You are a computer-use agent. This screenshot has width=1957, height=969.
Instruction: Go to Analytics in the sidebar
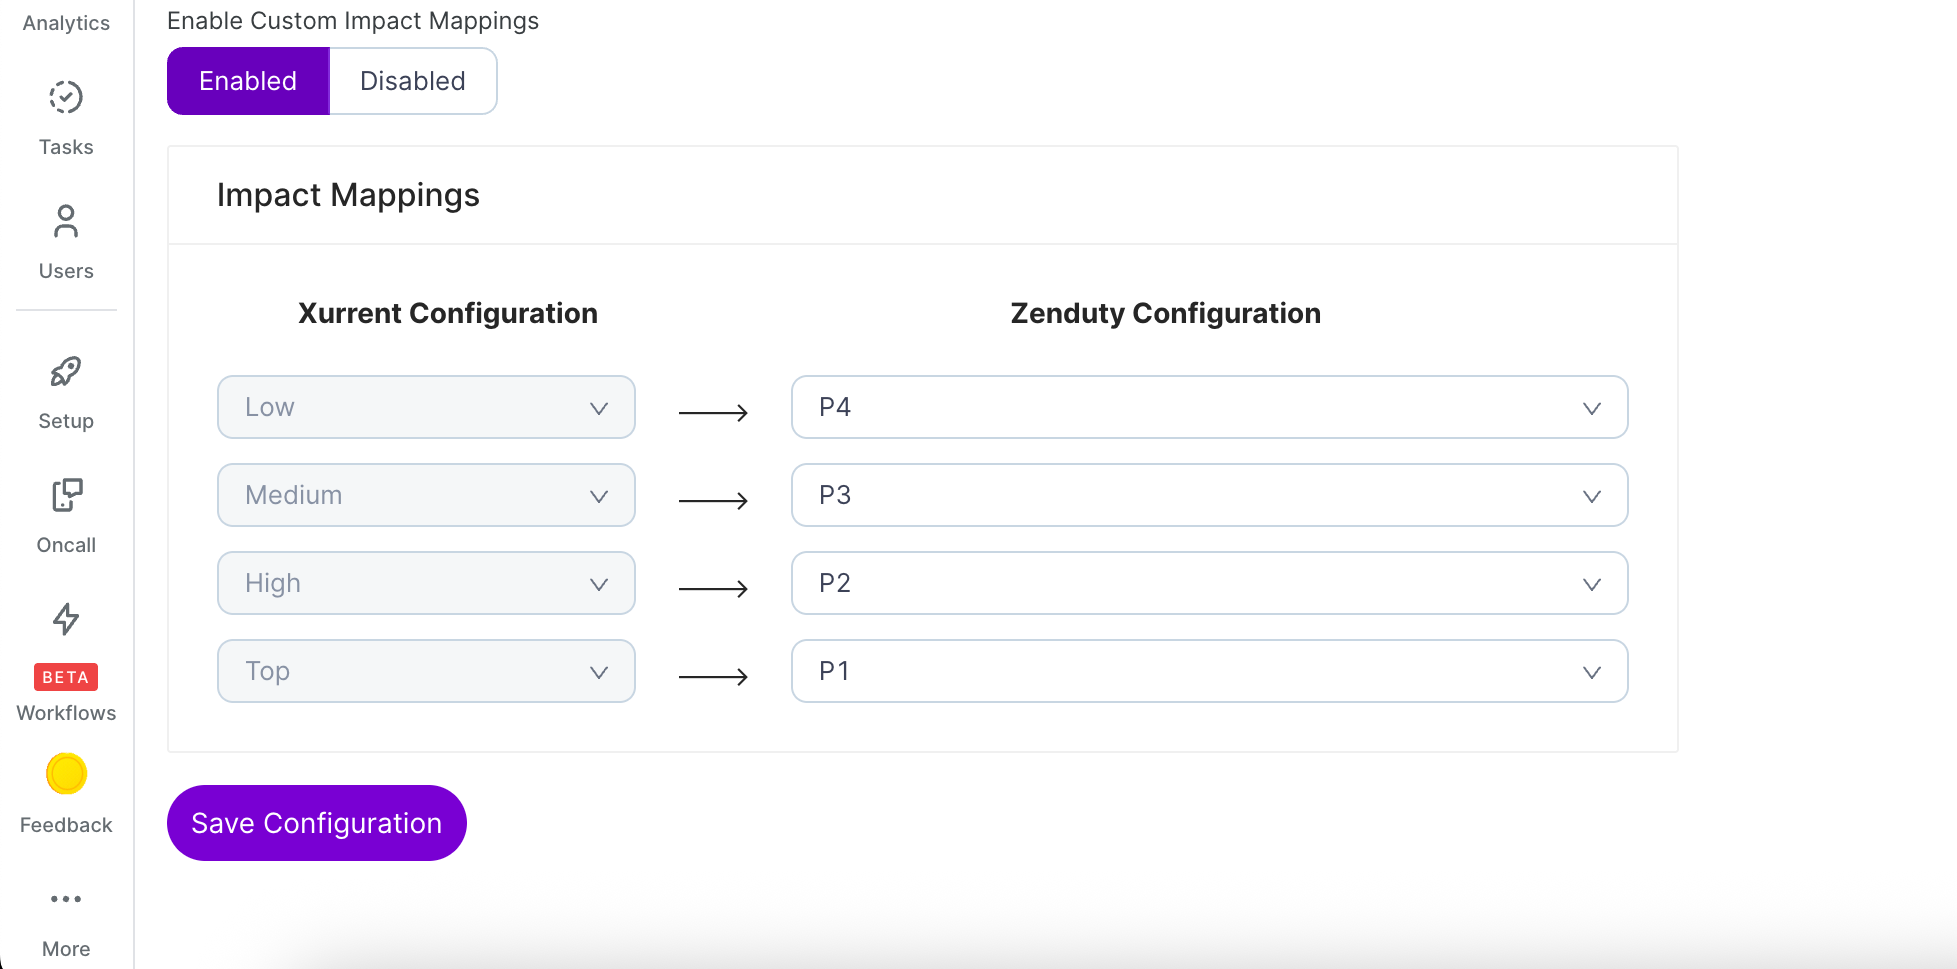click(x=66, y=23)
